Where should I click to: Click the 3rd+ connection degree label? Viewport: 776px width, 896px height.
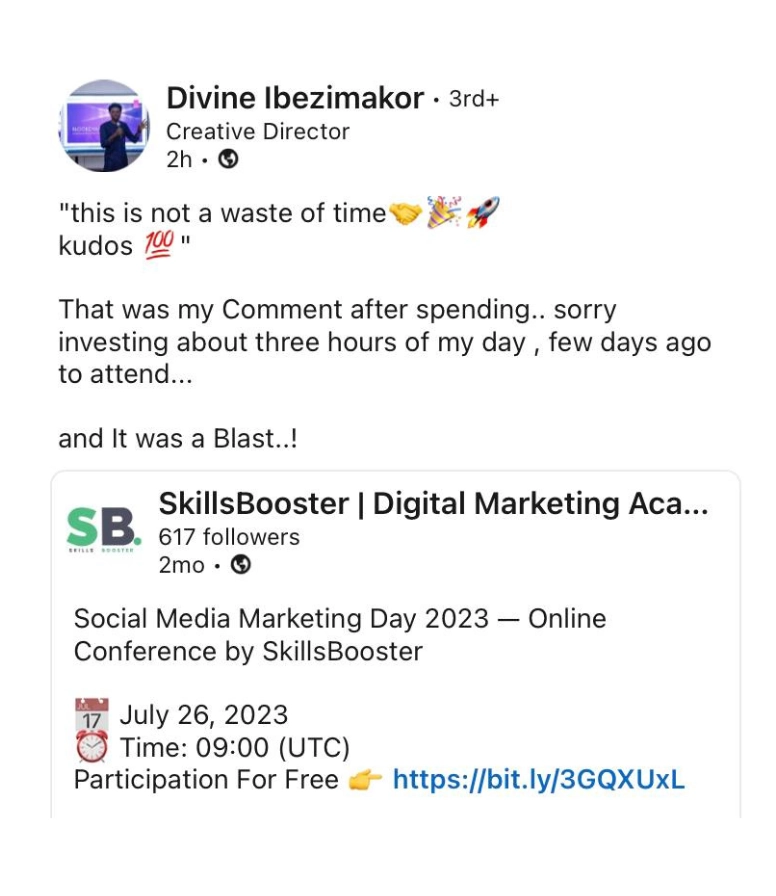pos(473,99)
